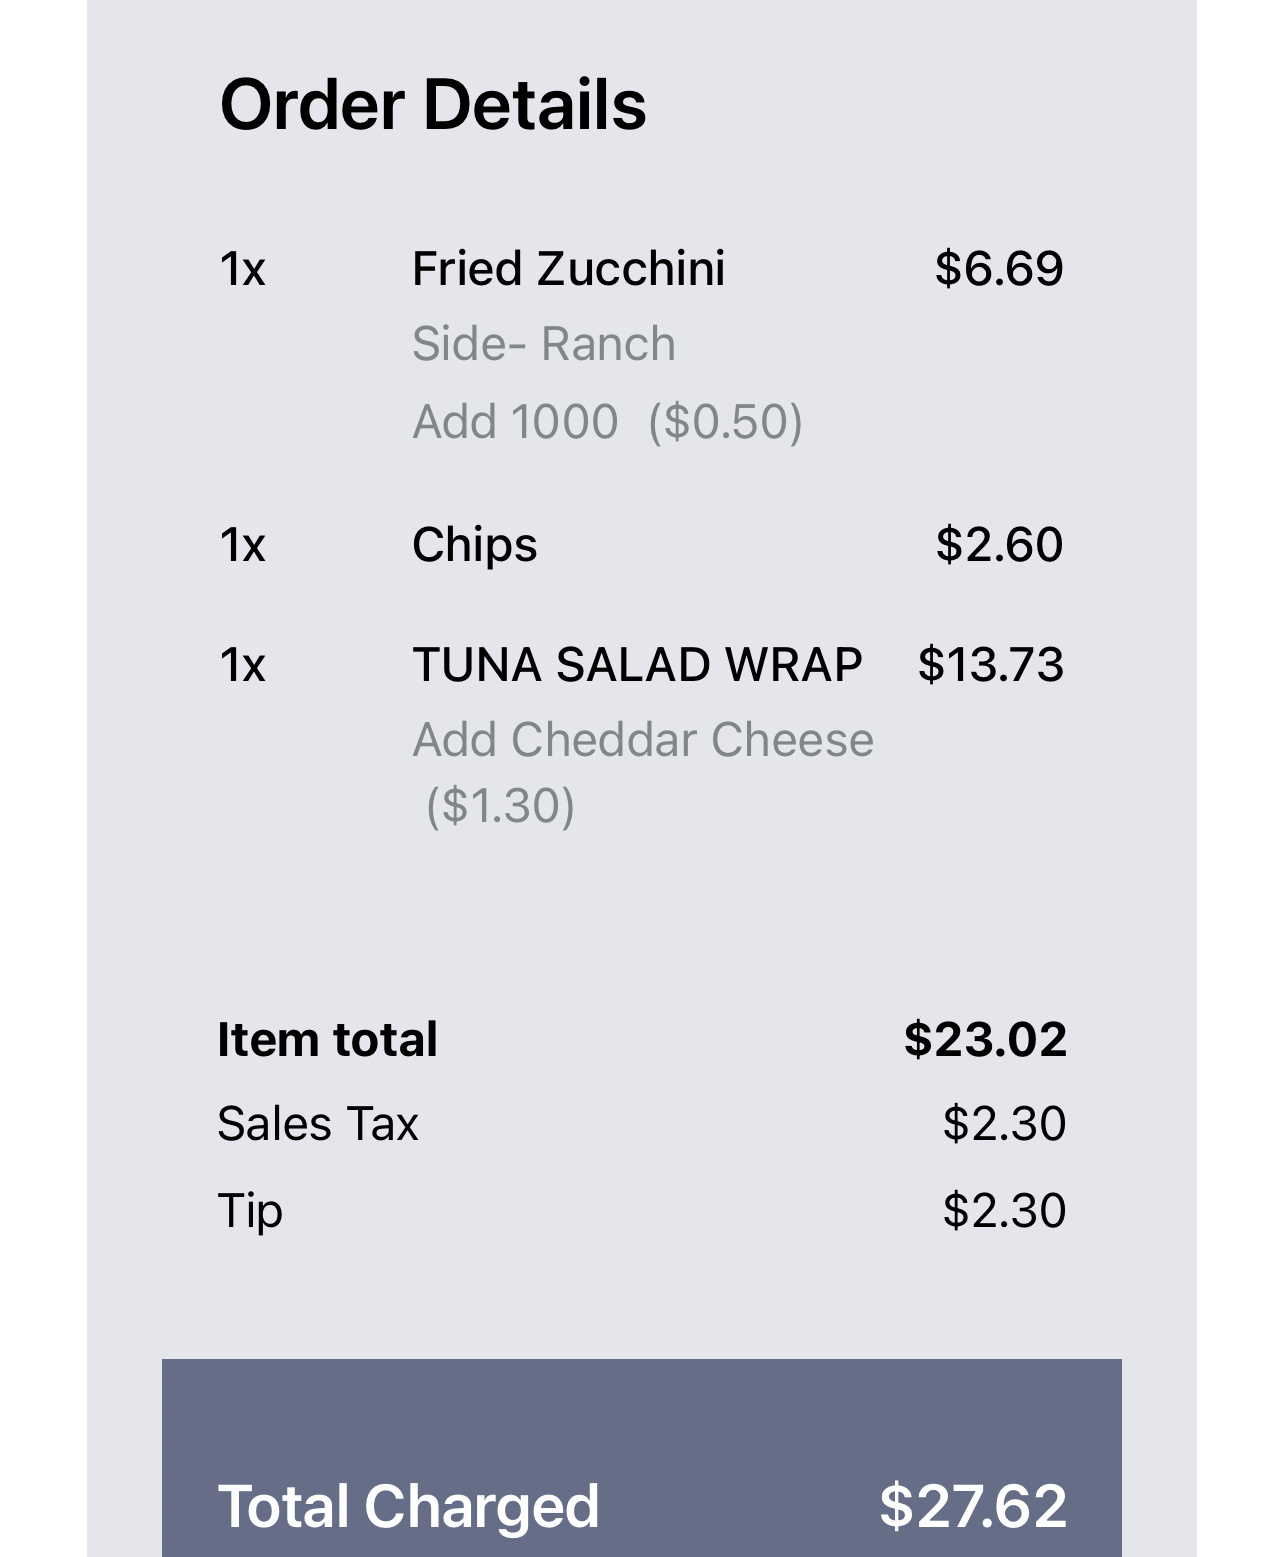1284x1557 pixels.
Task: Tap the Add Cheddar Cheese modifier
Action: tap(643, 741)
